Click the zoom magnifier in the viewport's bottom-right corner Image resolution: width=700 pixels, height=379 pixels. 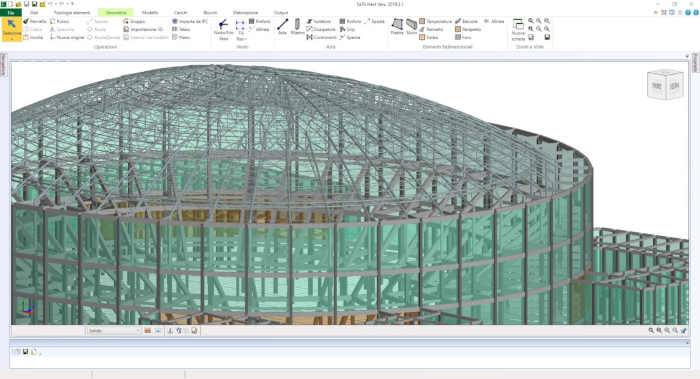651,331
